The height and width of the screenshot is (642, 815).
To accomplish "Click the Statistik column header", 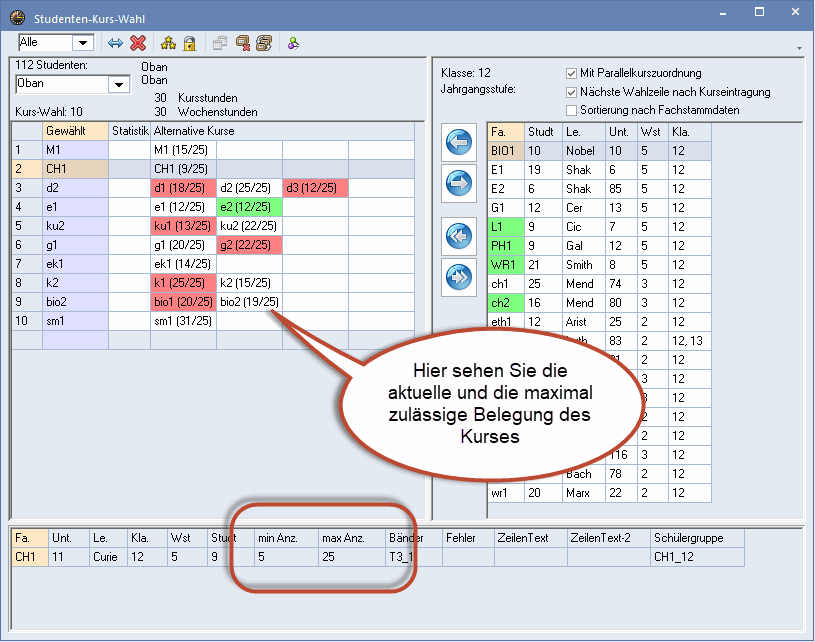I will point(129,131).
